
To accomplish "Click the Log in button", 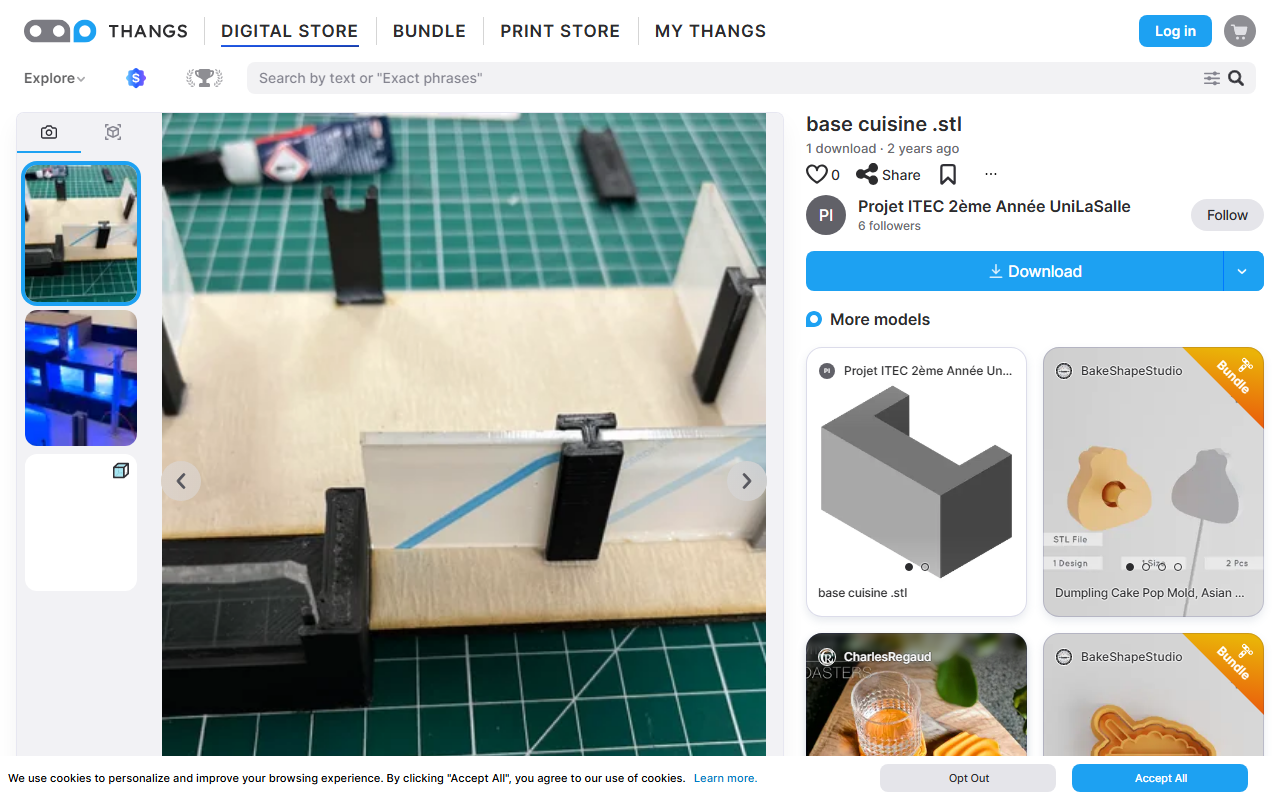I will [1175, 31].
